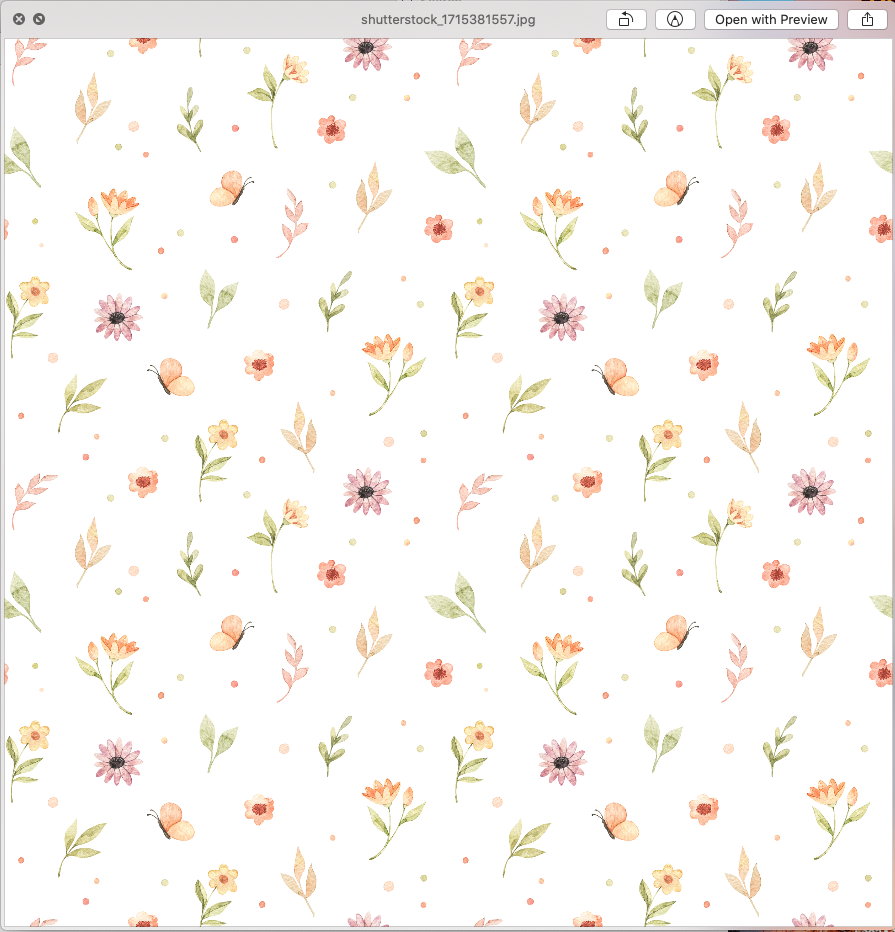Click the butterfly near the upper-right edge
Viewport: 895px width, 932px height.
[675, 188]
